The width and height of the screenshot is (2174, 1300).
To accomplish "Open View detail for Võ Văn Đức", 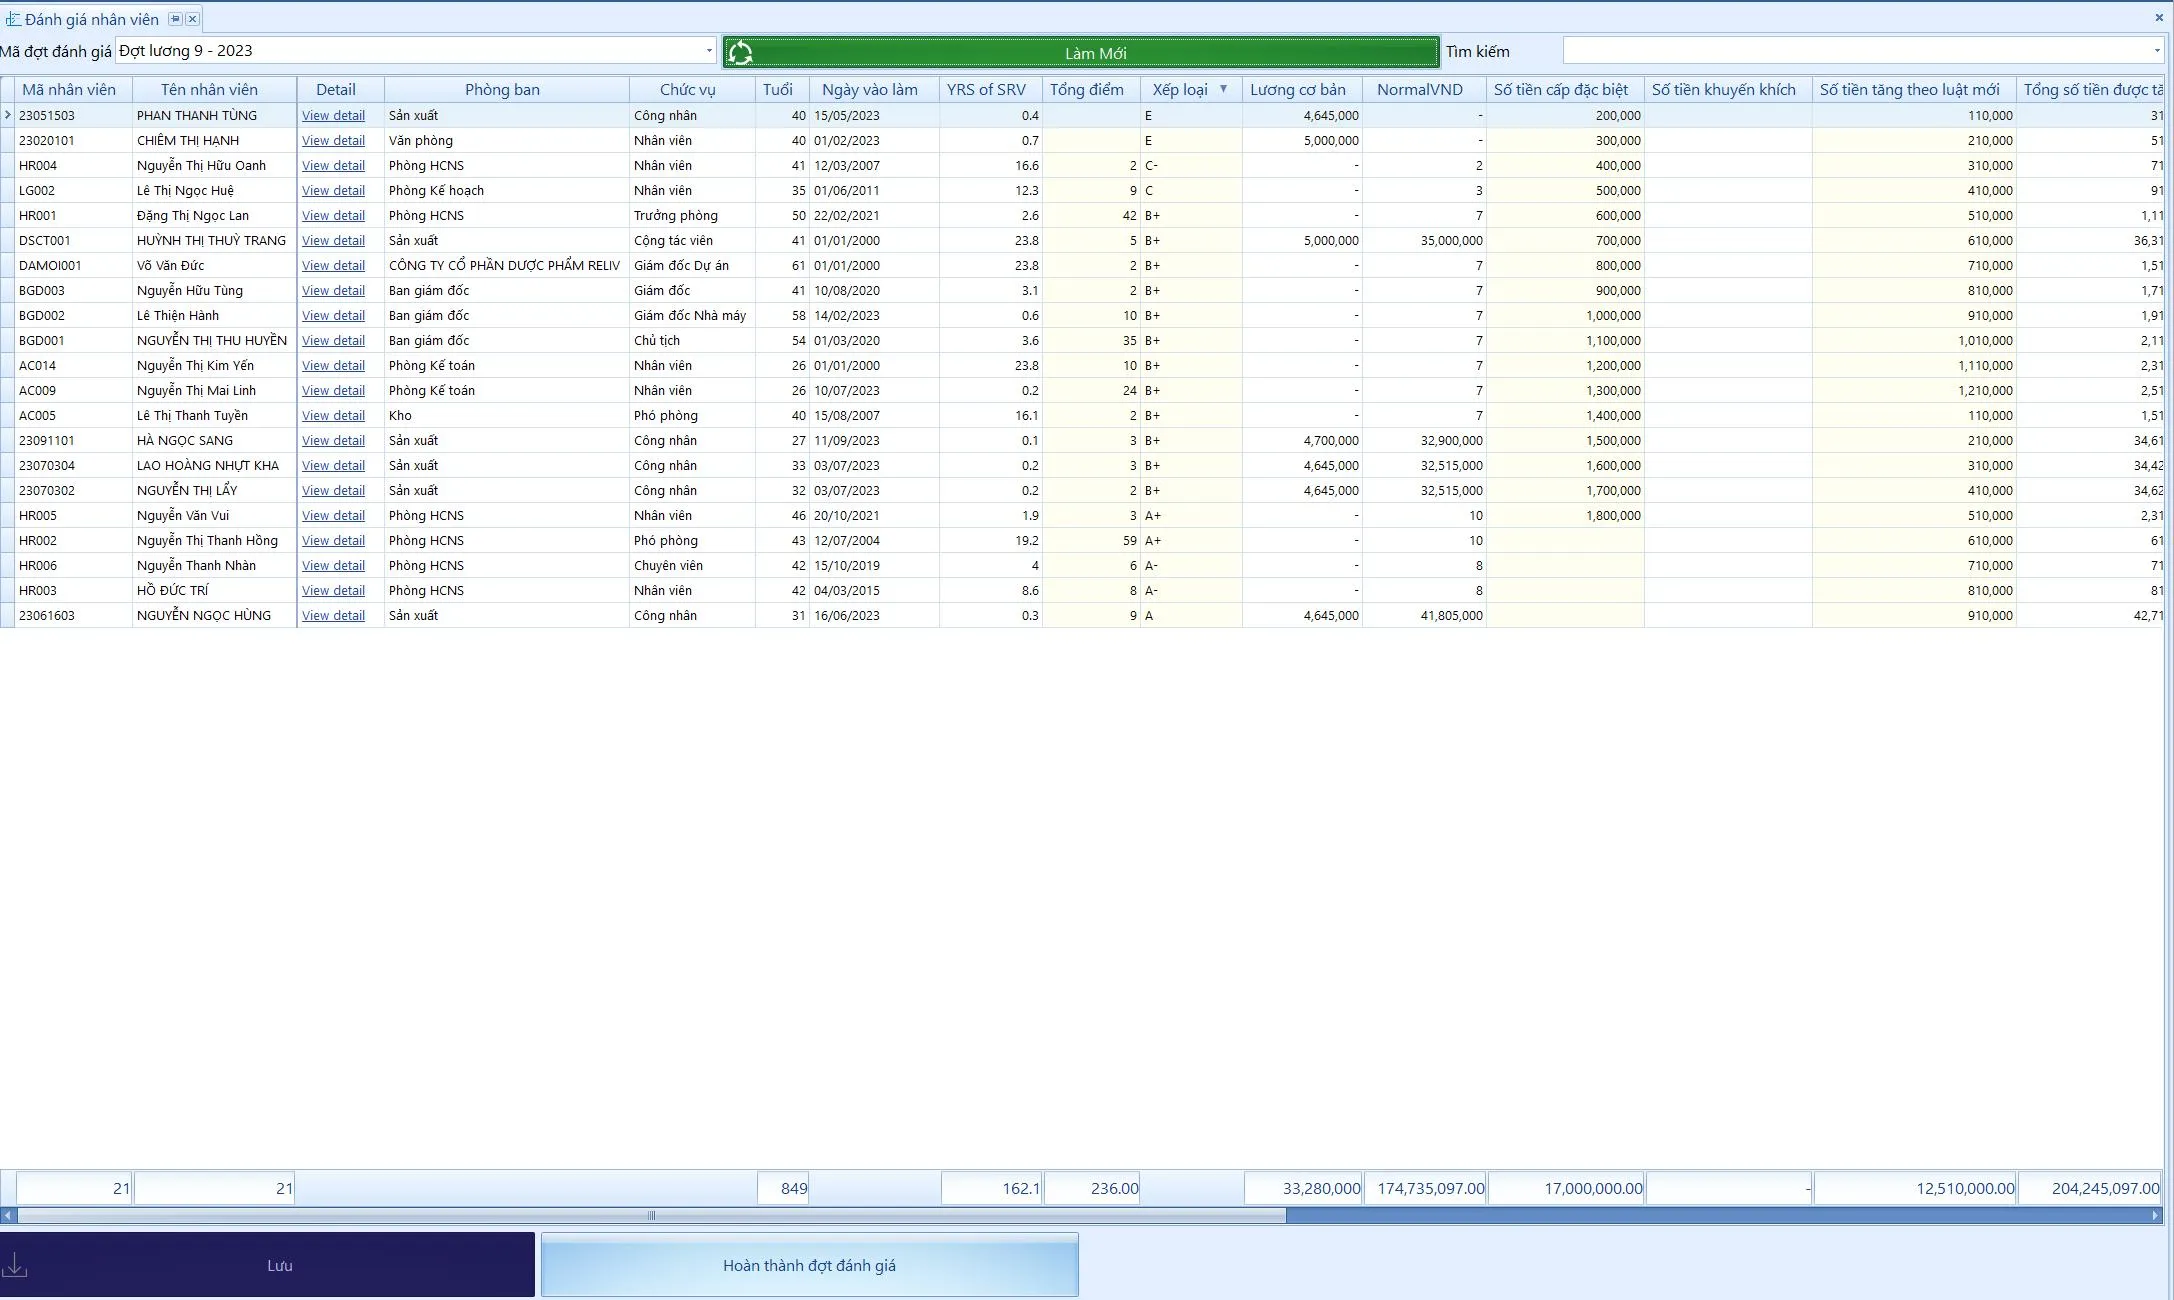I will [333, 266].
